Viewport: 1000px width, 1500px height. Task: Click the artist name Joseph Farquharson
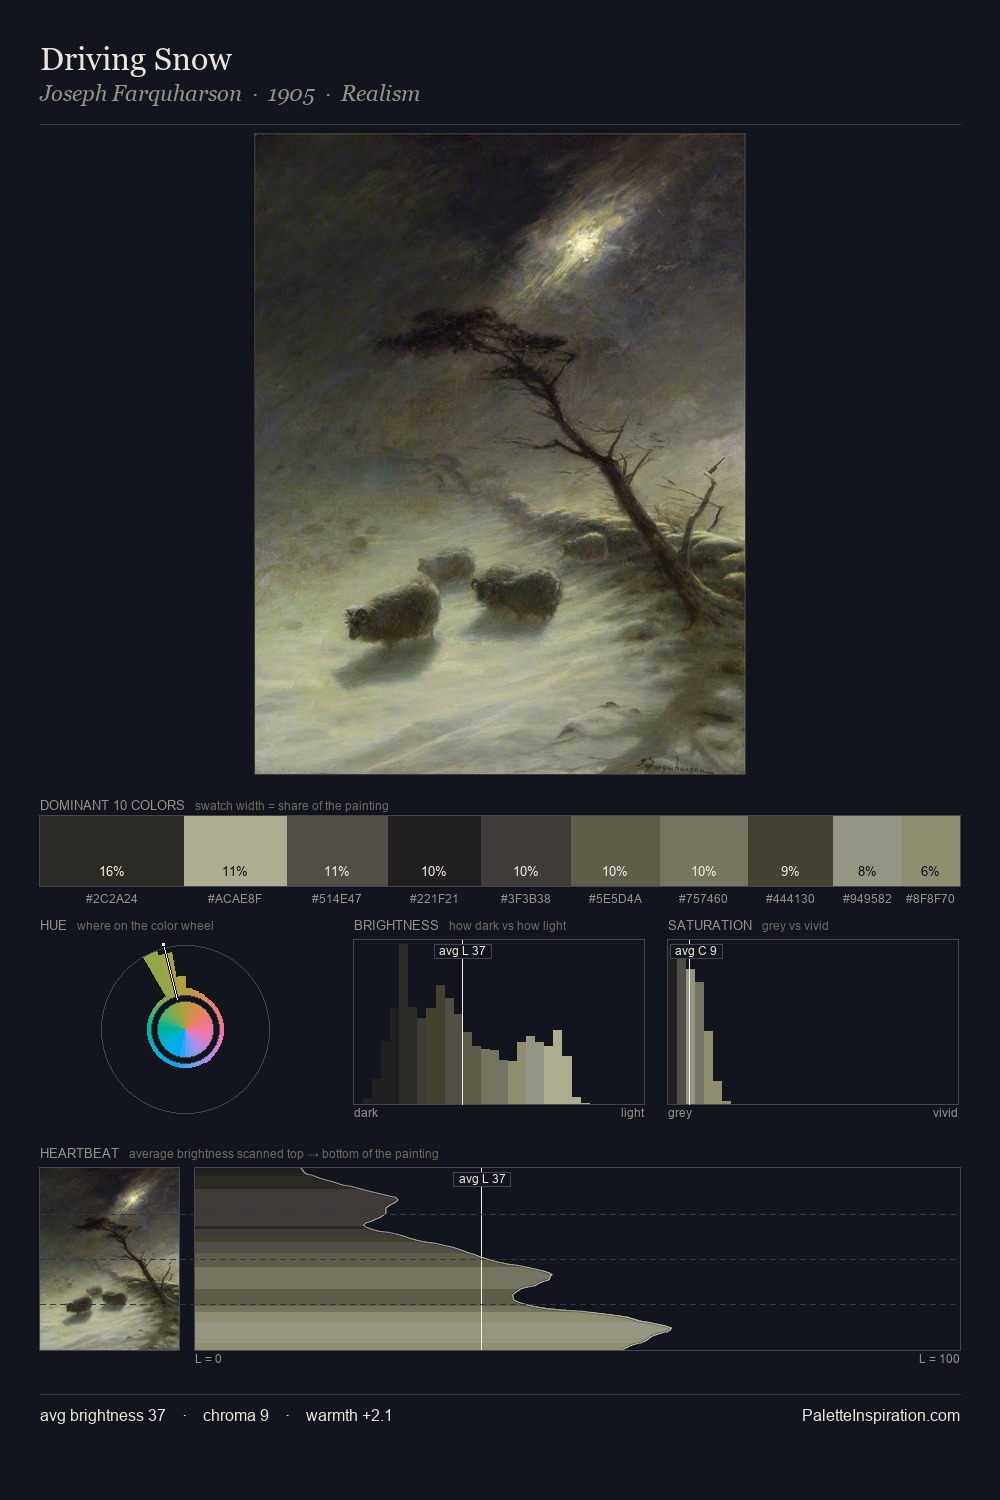[x=141, y=94]
